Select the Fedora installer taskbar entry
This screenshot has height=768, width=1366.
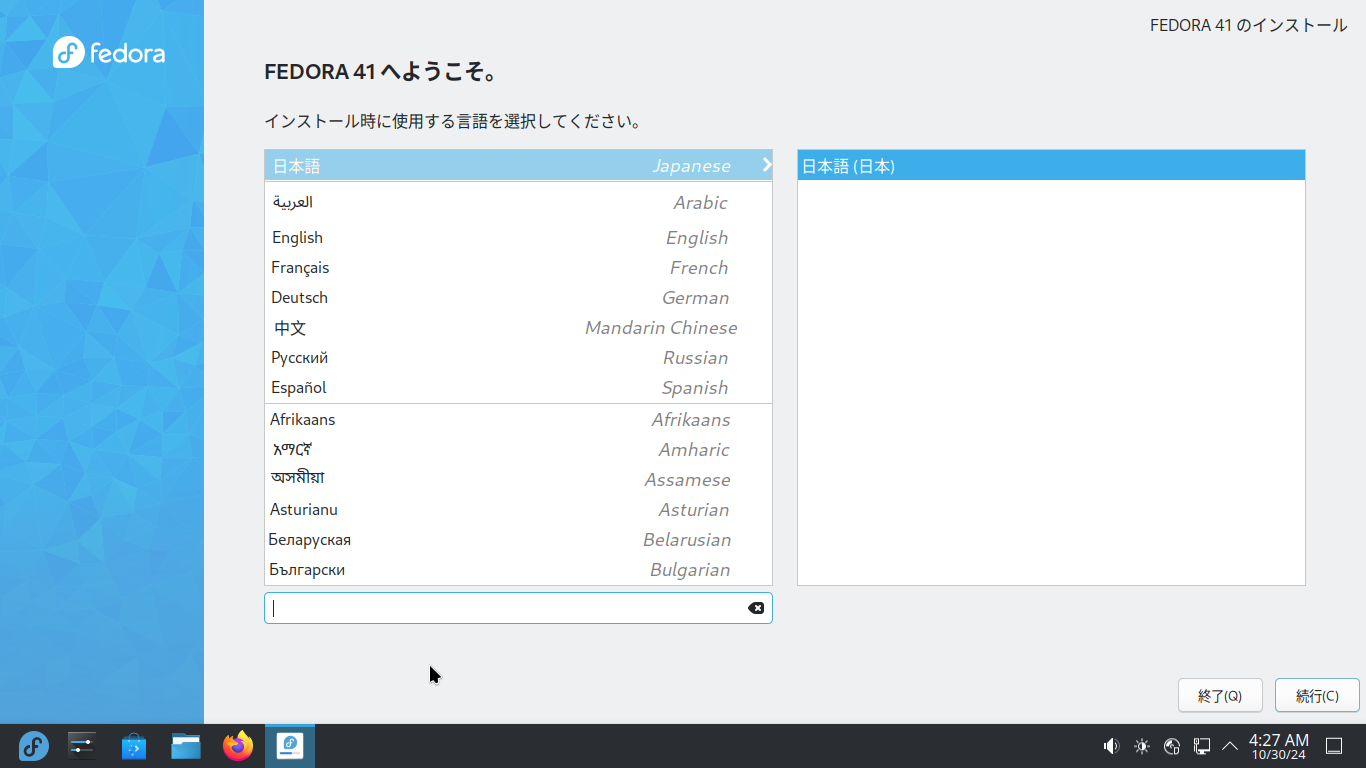[290, 746]
